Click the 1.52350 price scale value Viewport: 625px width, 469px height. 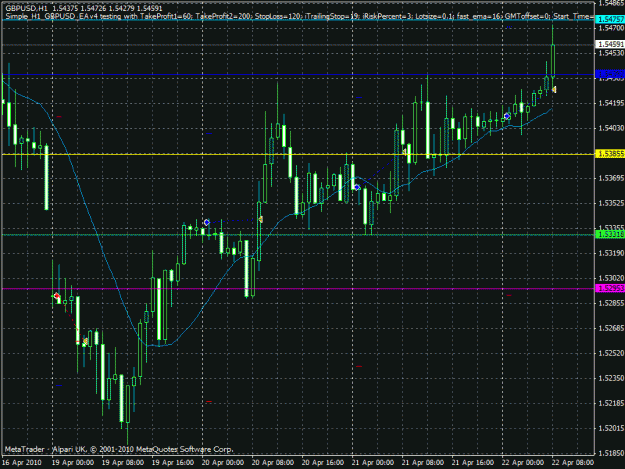[611, 378]
